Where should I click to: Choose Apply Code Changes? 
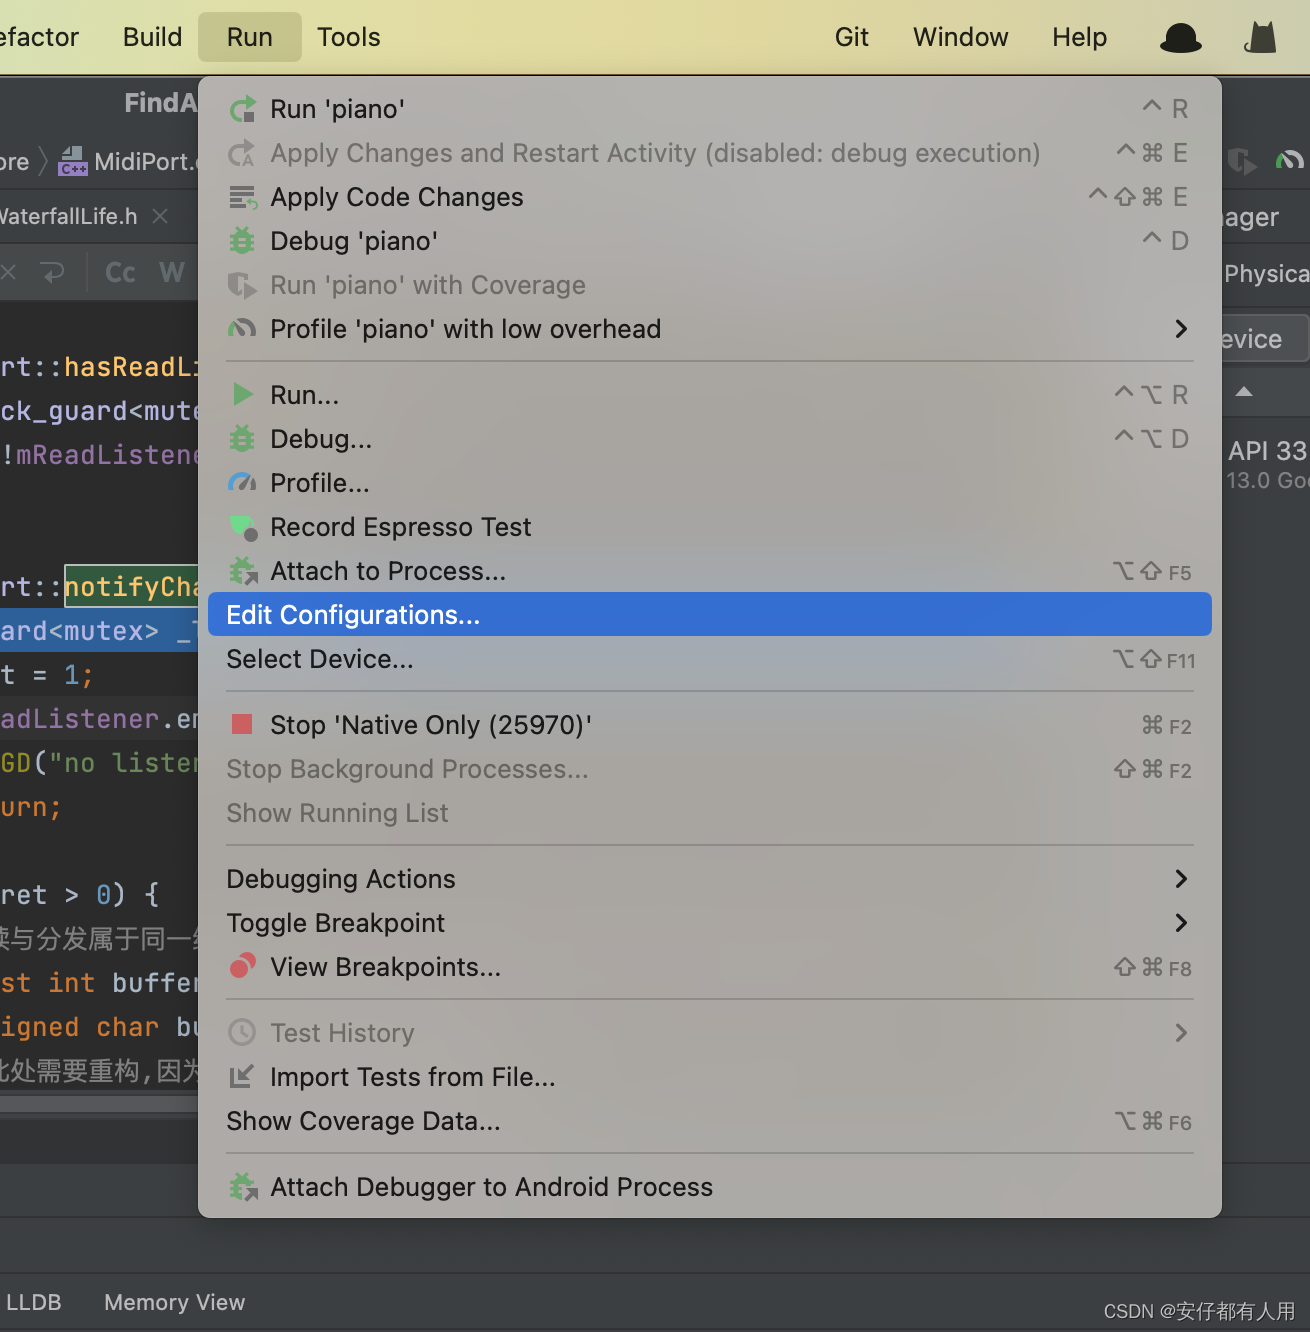[710, 197]
